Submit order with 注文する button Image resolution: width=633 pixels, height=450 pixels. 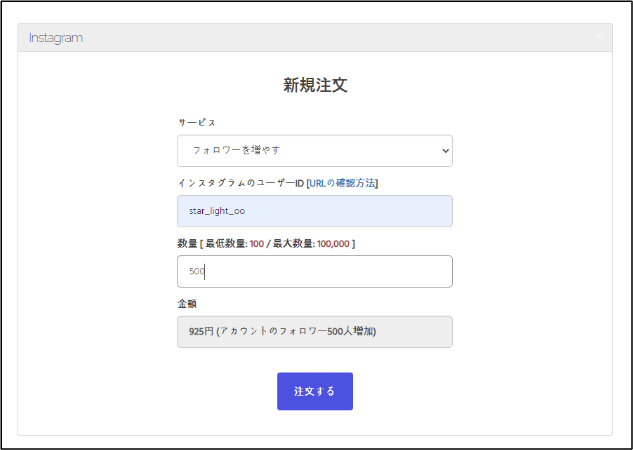pyautogui.click(x=315, y=391)
